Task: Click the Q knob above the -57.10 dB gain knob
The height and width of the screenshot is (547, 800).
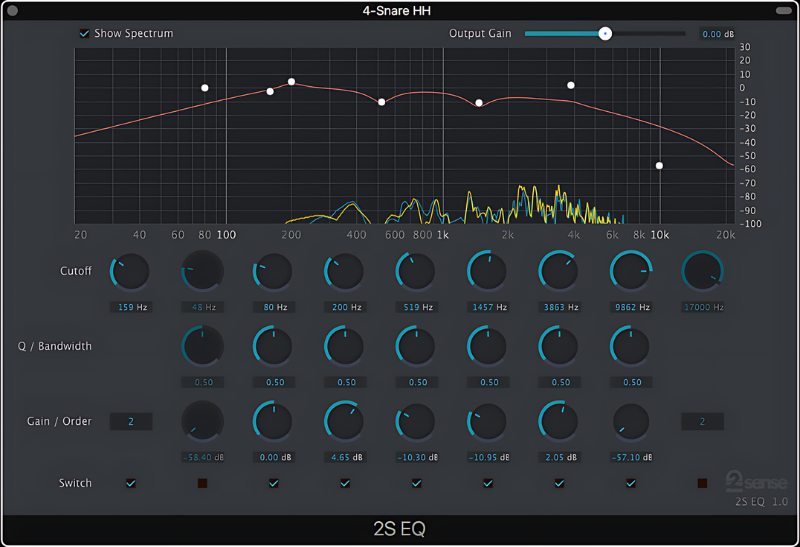Action: pos(631,346)
